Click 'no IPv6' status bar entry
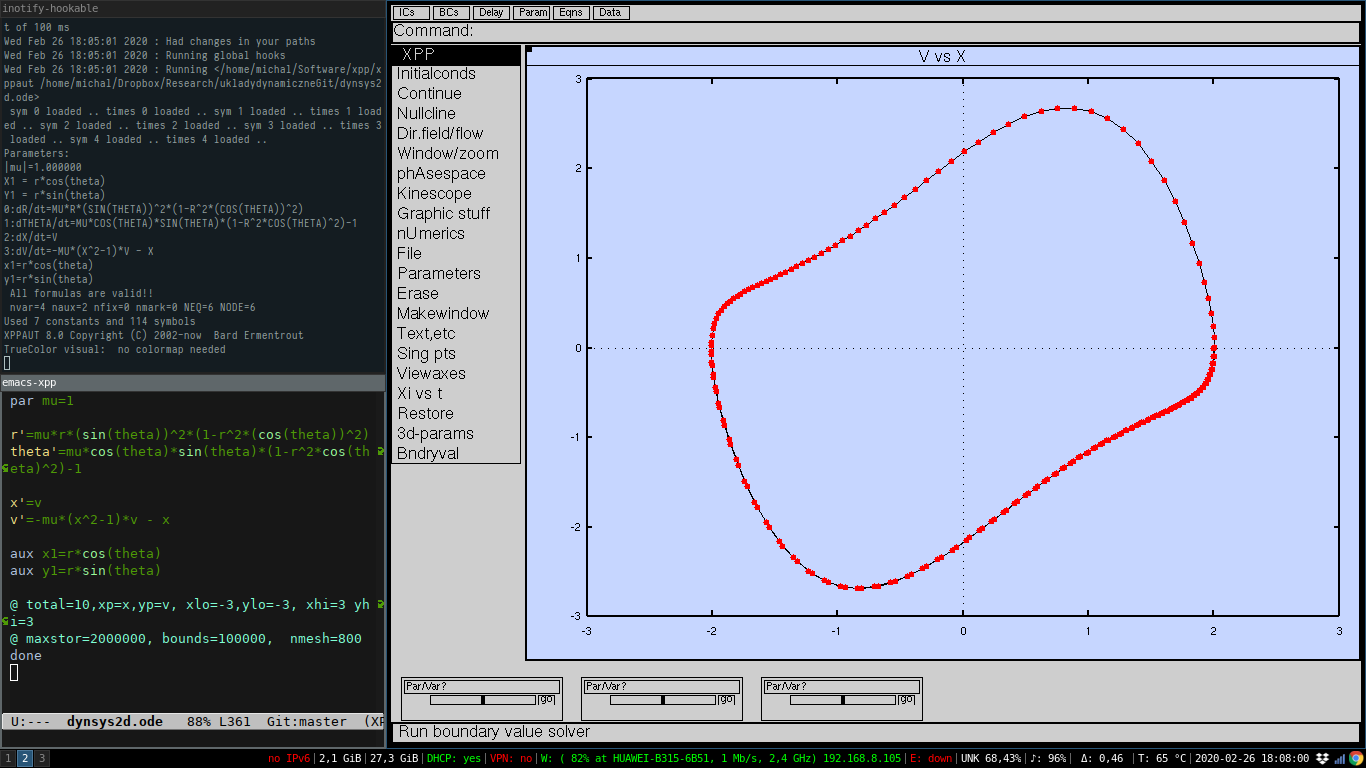 point(289,759)
